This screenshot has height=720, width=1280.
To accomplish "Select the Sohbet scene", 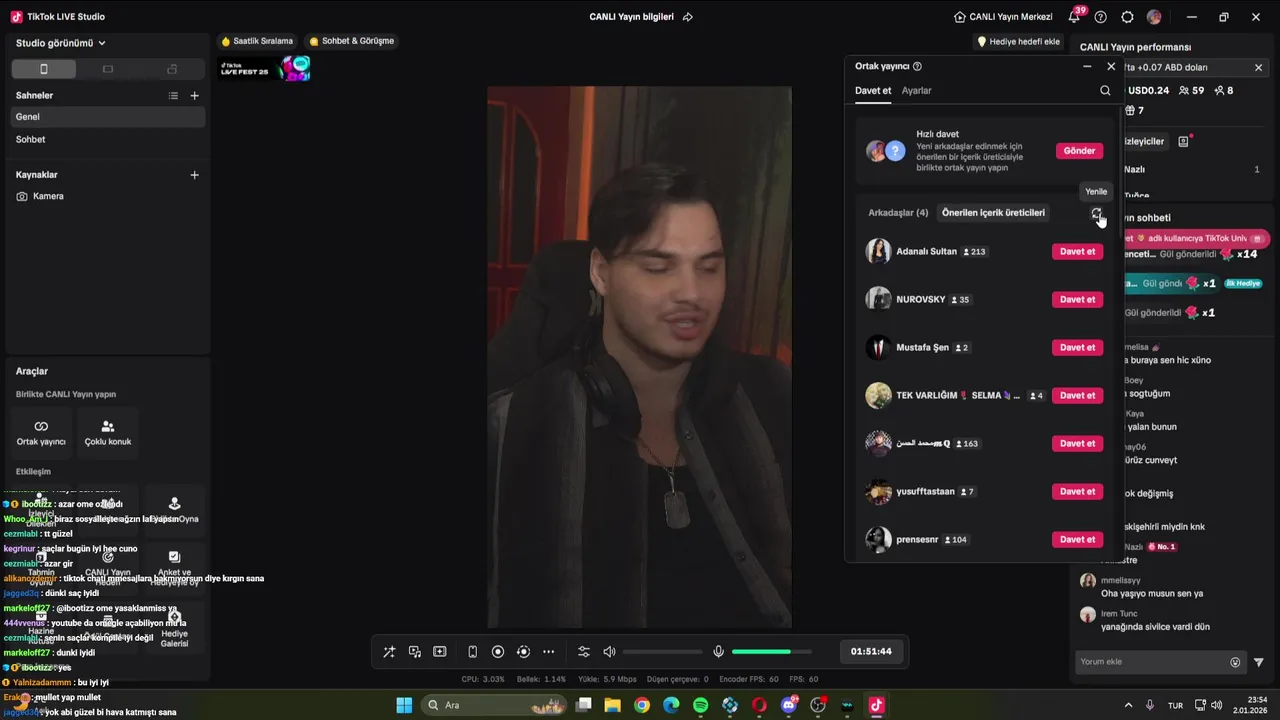I will 108,139.
